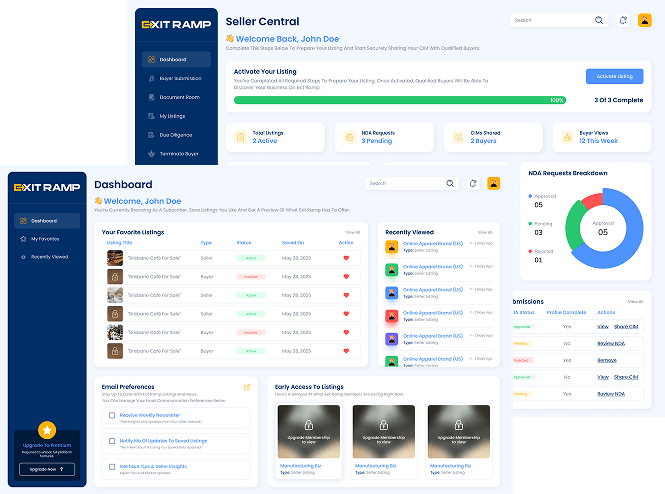The image size is (665, 494).
Task: Check Notify Me Of Updates To Saved Listings
Action: tap(111, 441)
